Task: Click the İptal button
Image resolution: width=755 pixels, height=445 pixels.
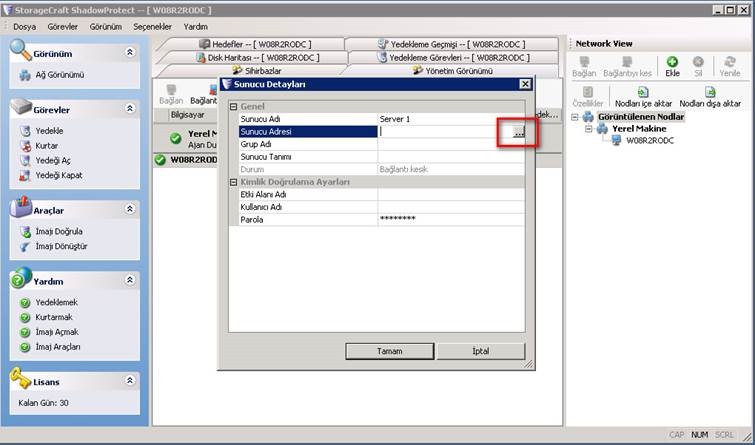Action: pos(481,351)
